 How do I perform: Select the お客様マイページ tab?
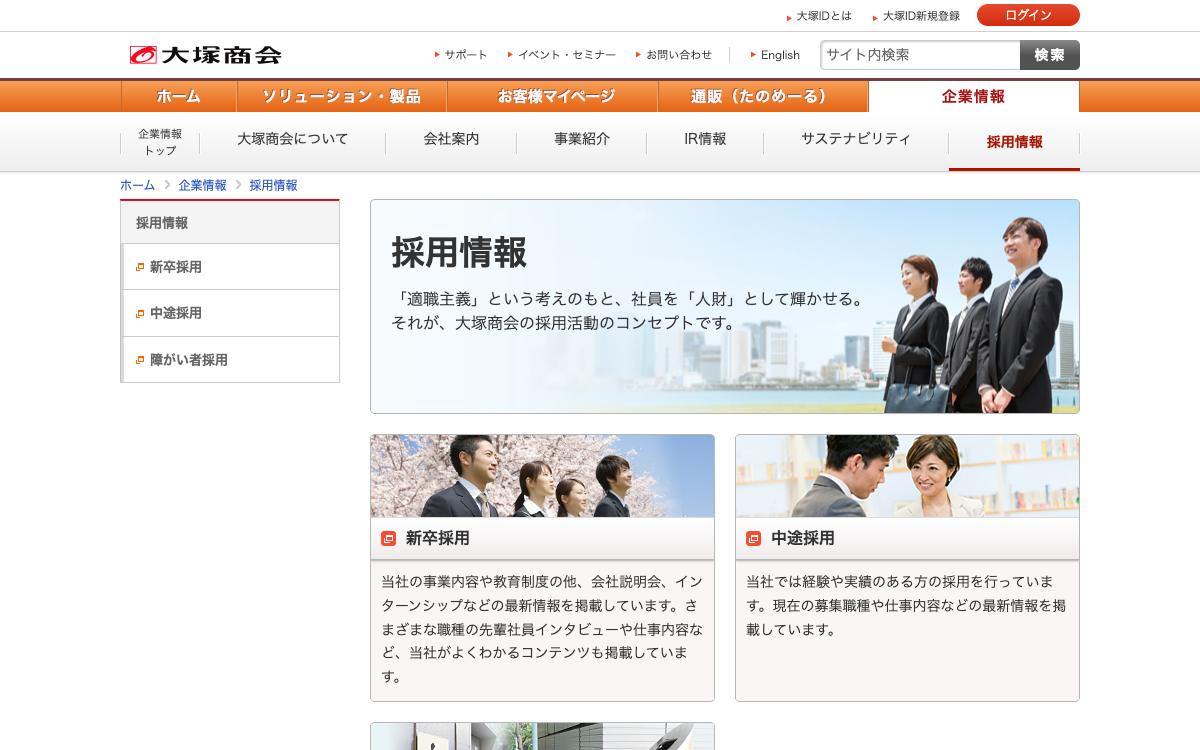(x=553, y=97)
